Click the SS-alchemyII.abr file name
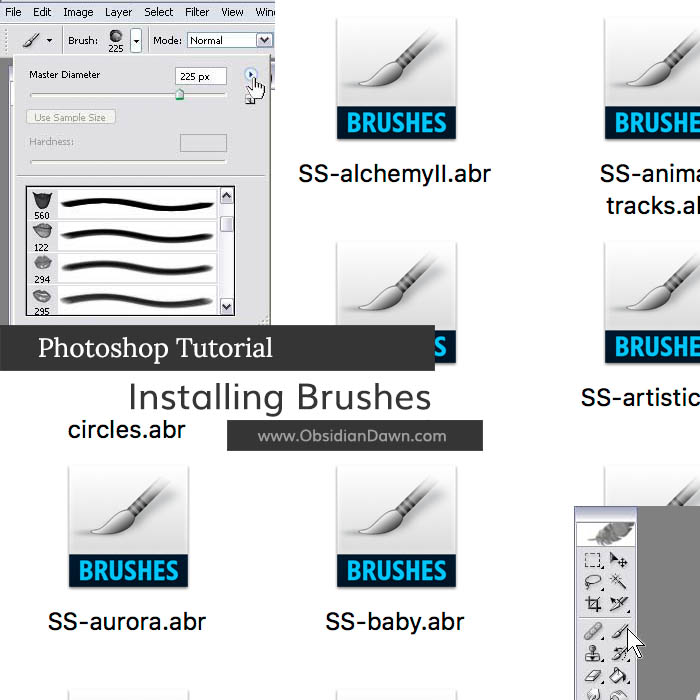The image size is (700, 700). click(x=394, y=174)
